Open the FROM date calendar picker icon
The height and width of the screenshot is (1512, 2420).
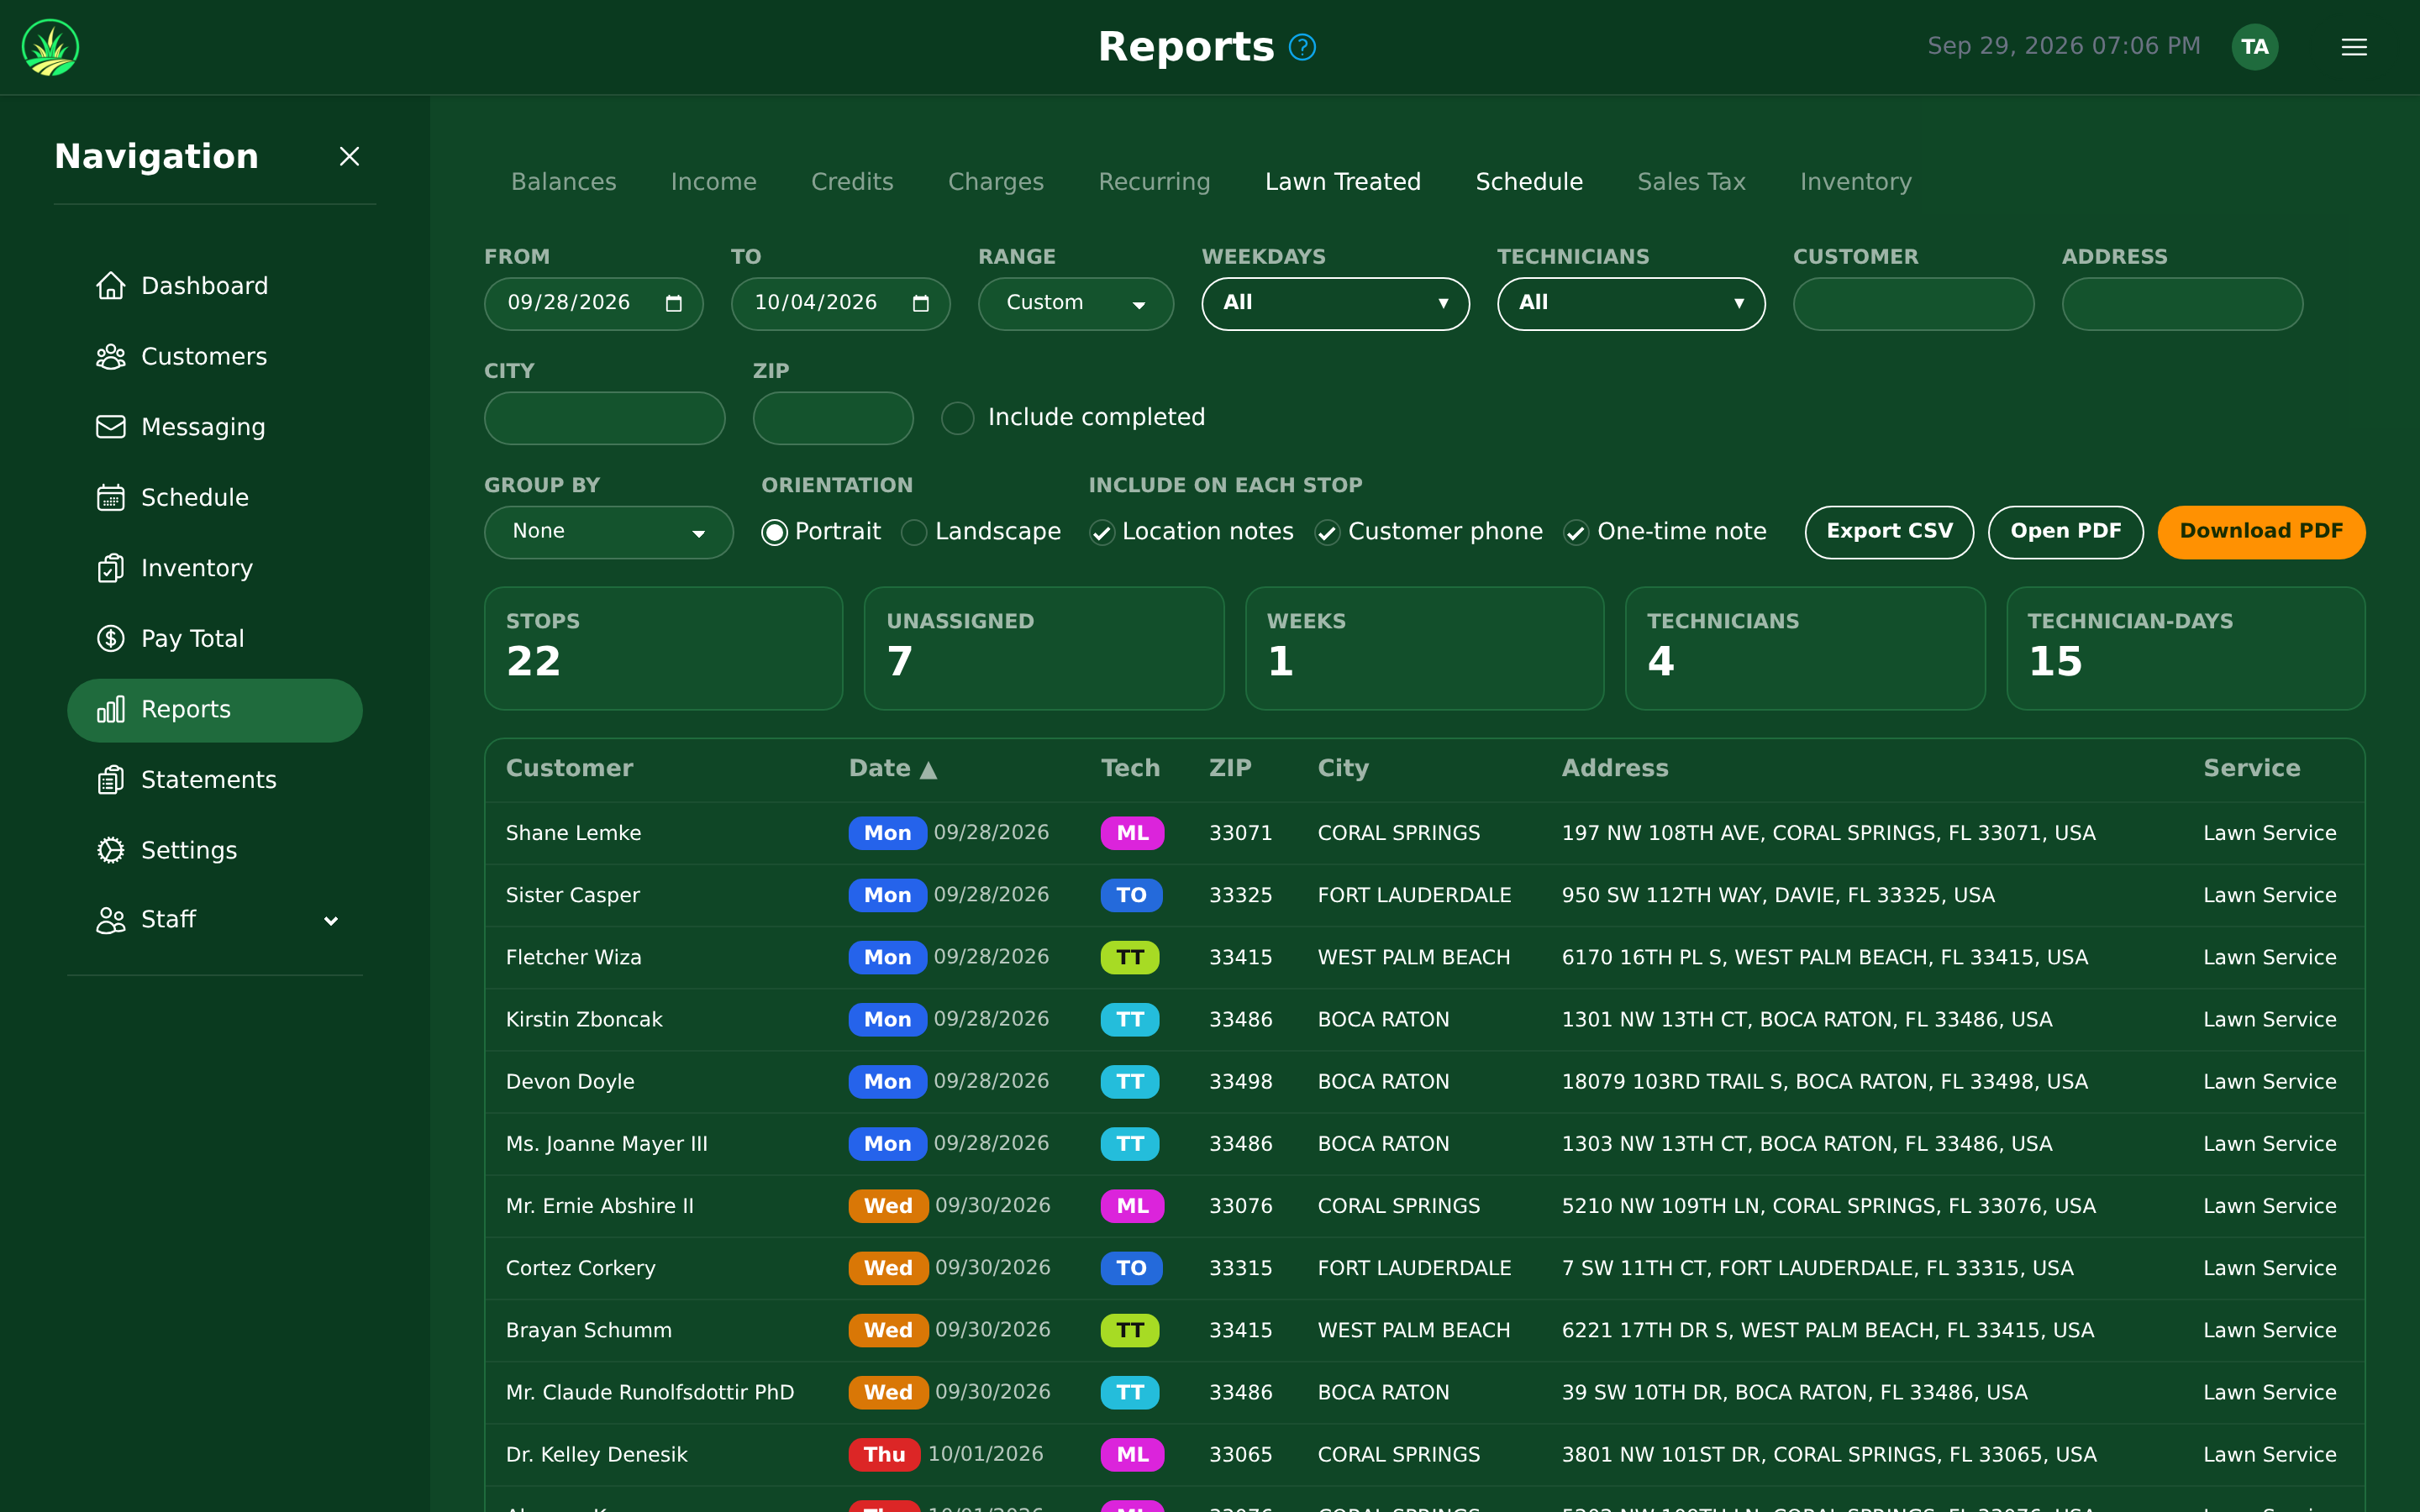pos(674,303)
